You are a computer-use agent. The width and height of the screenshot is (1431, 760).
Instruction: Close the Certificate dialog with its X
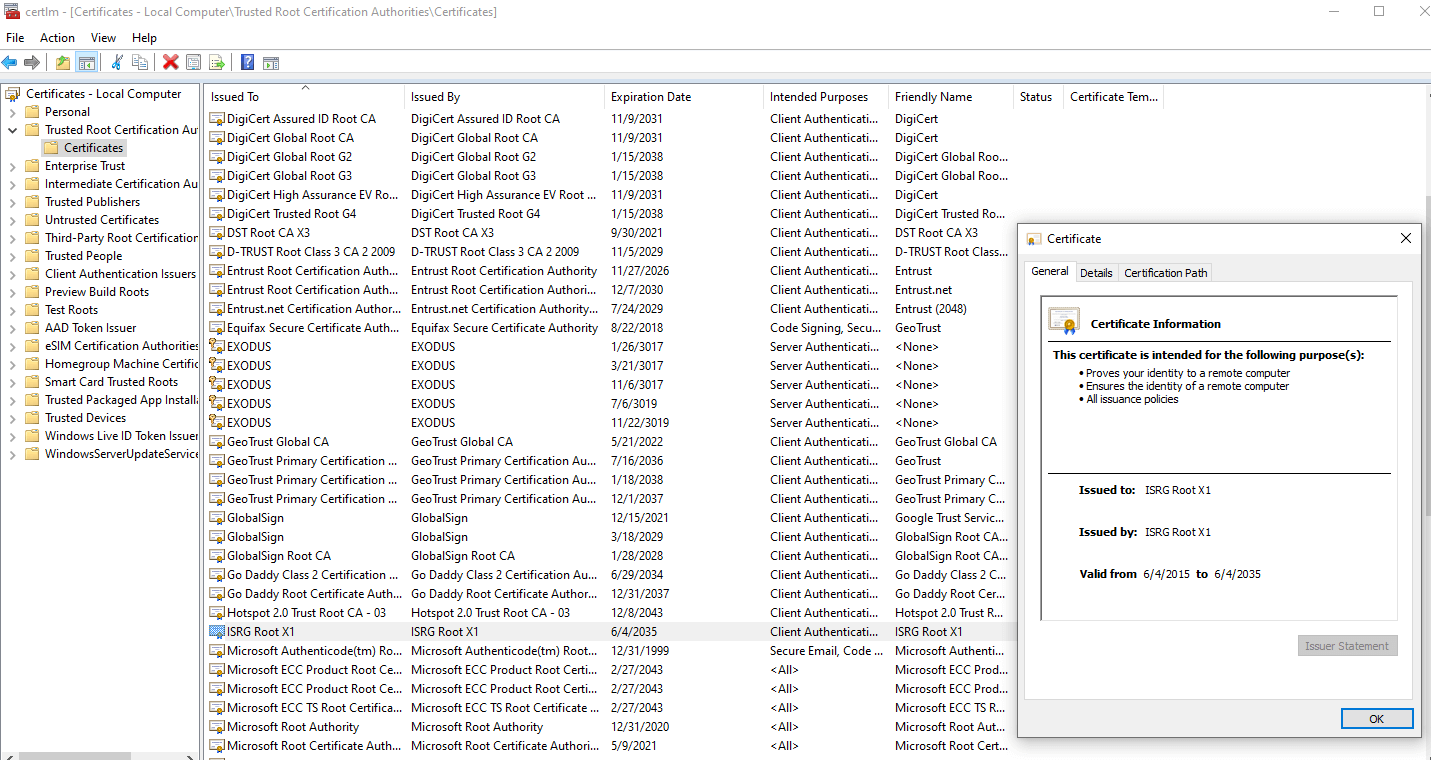pyautogui.click(x=1405, y=238)
